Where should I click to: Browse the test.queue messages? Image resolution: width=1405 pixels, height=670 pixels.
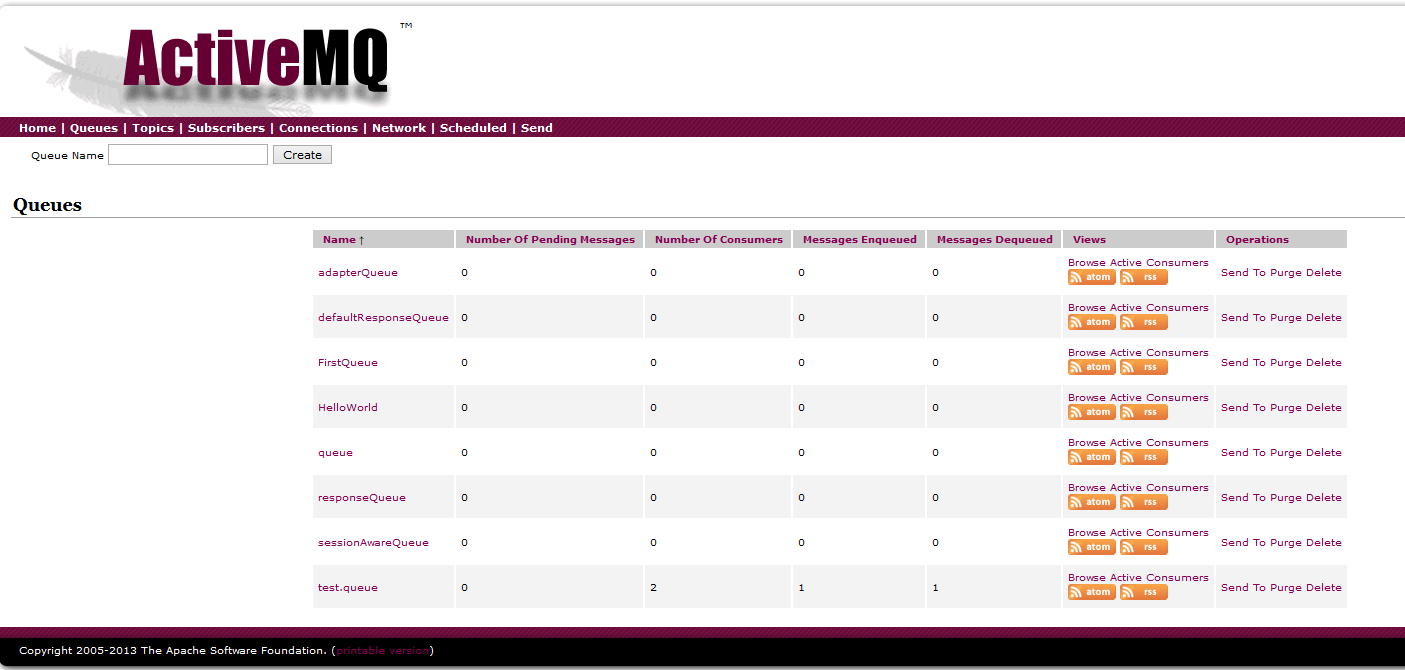1087,578
